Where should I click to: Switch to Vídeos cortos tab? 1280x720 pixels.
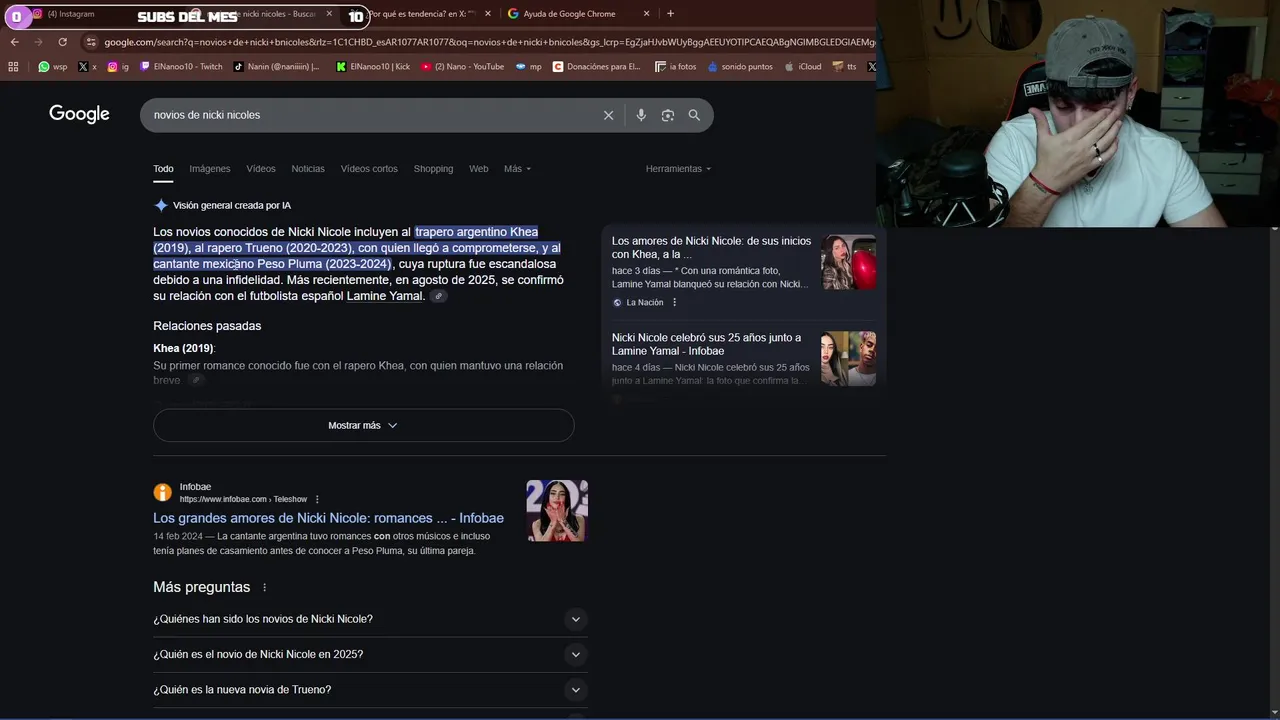[x=369, y=169]
